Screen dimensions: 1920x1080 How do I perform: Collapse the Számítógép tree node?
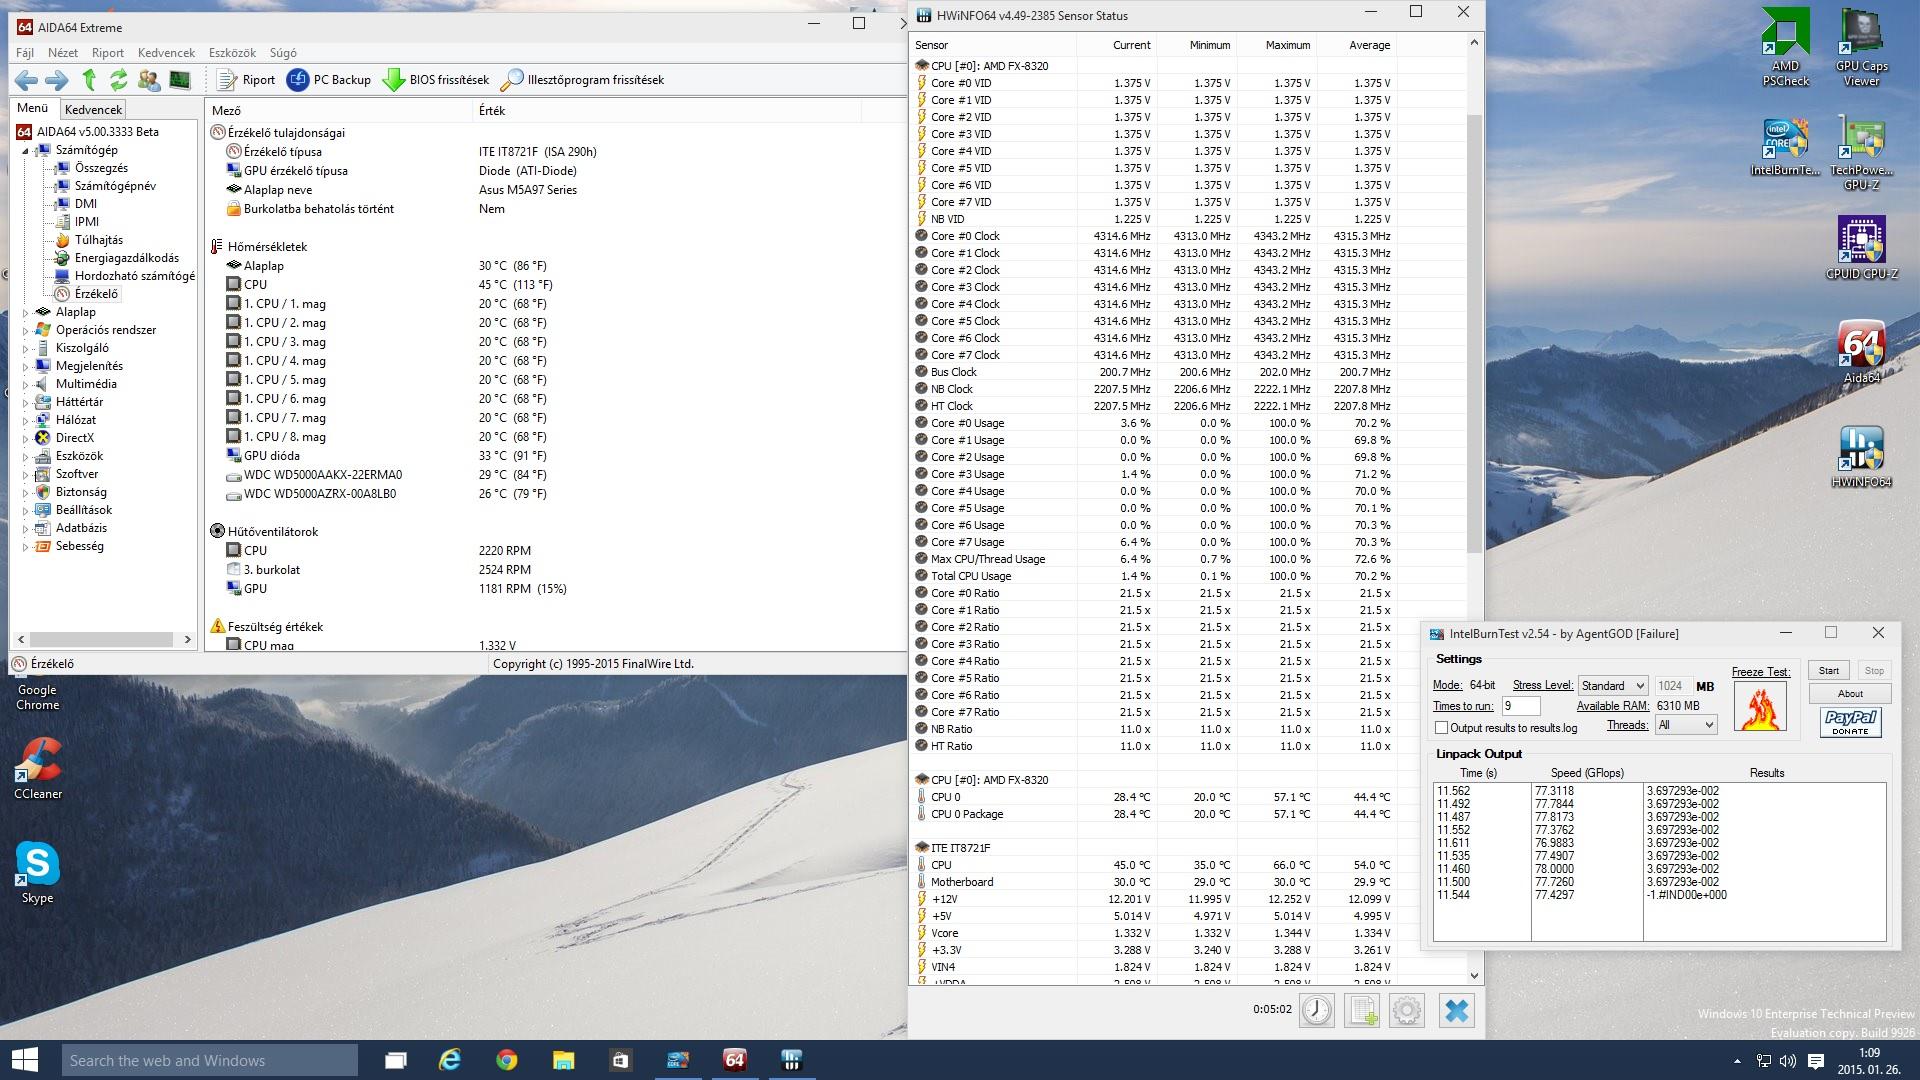coord(26,150)
